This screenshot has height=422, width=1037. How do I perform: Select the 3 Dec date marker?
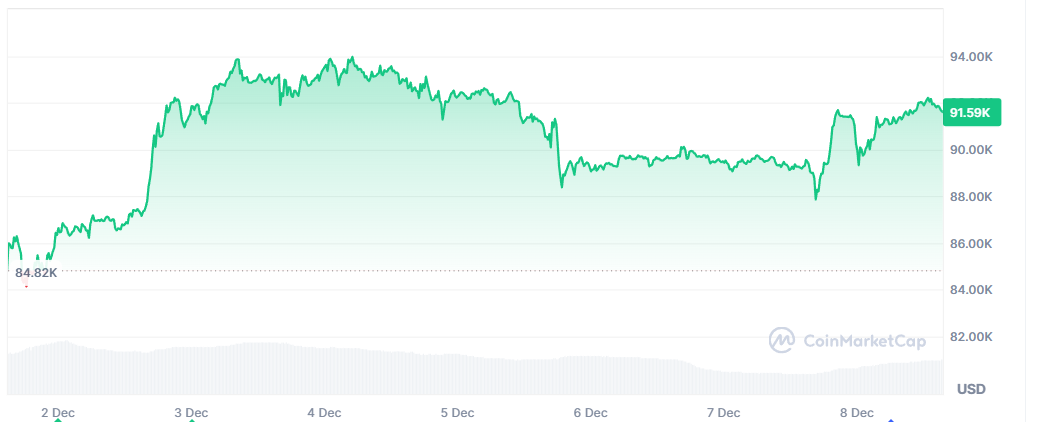pos(191,412)
